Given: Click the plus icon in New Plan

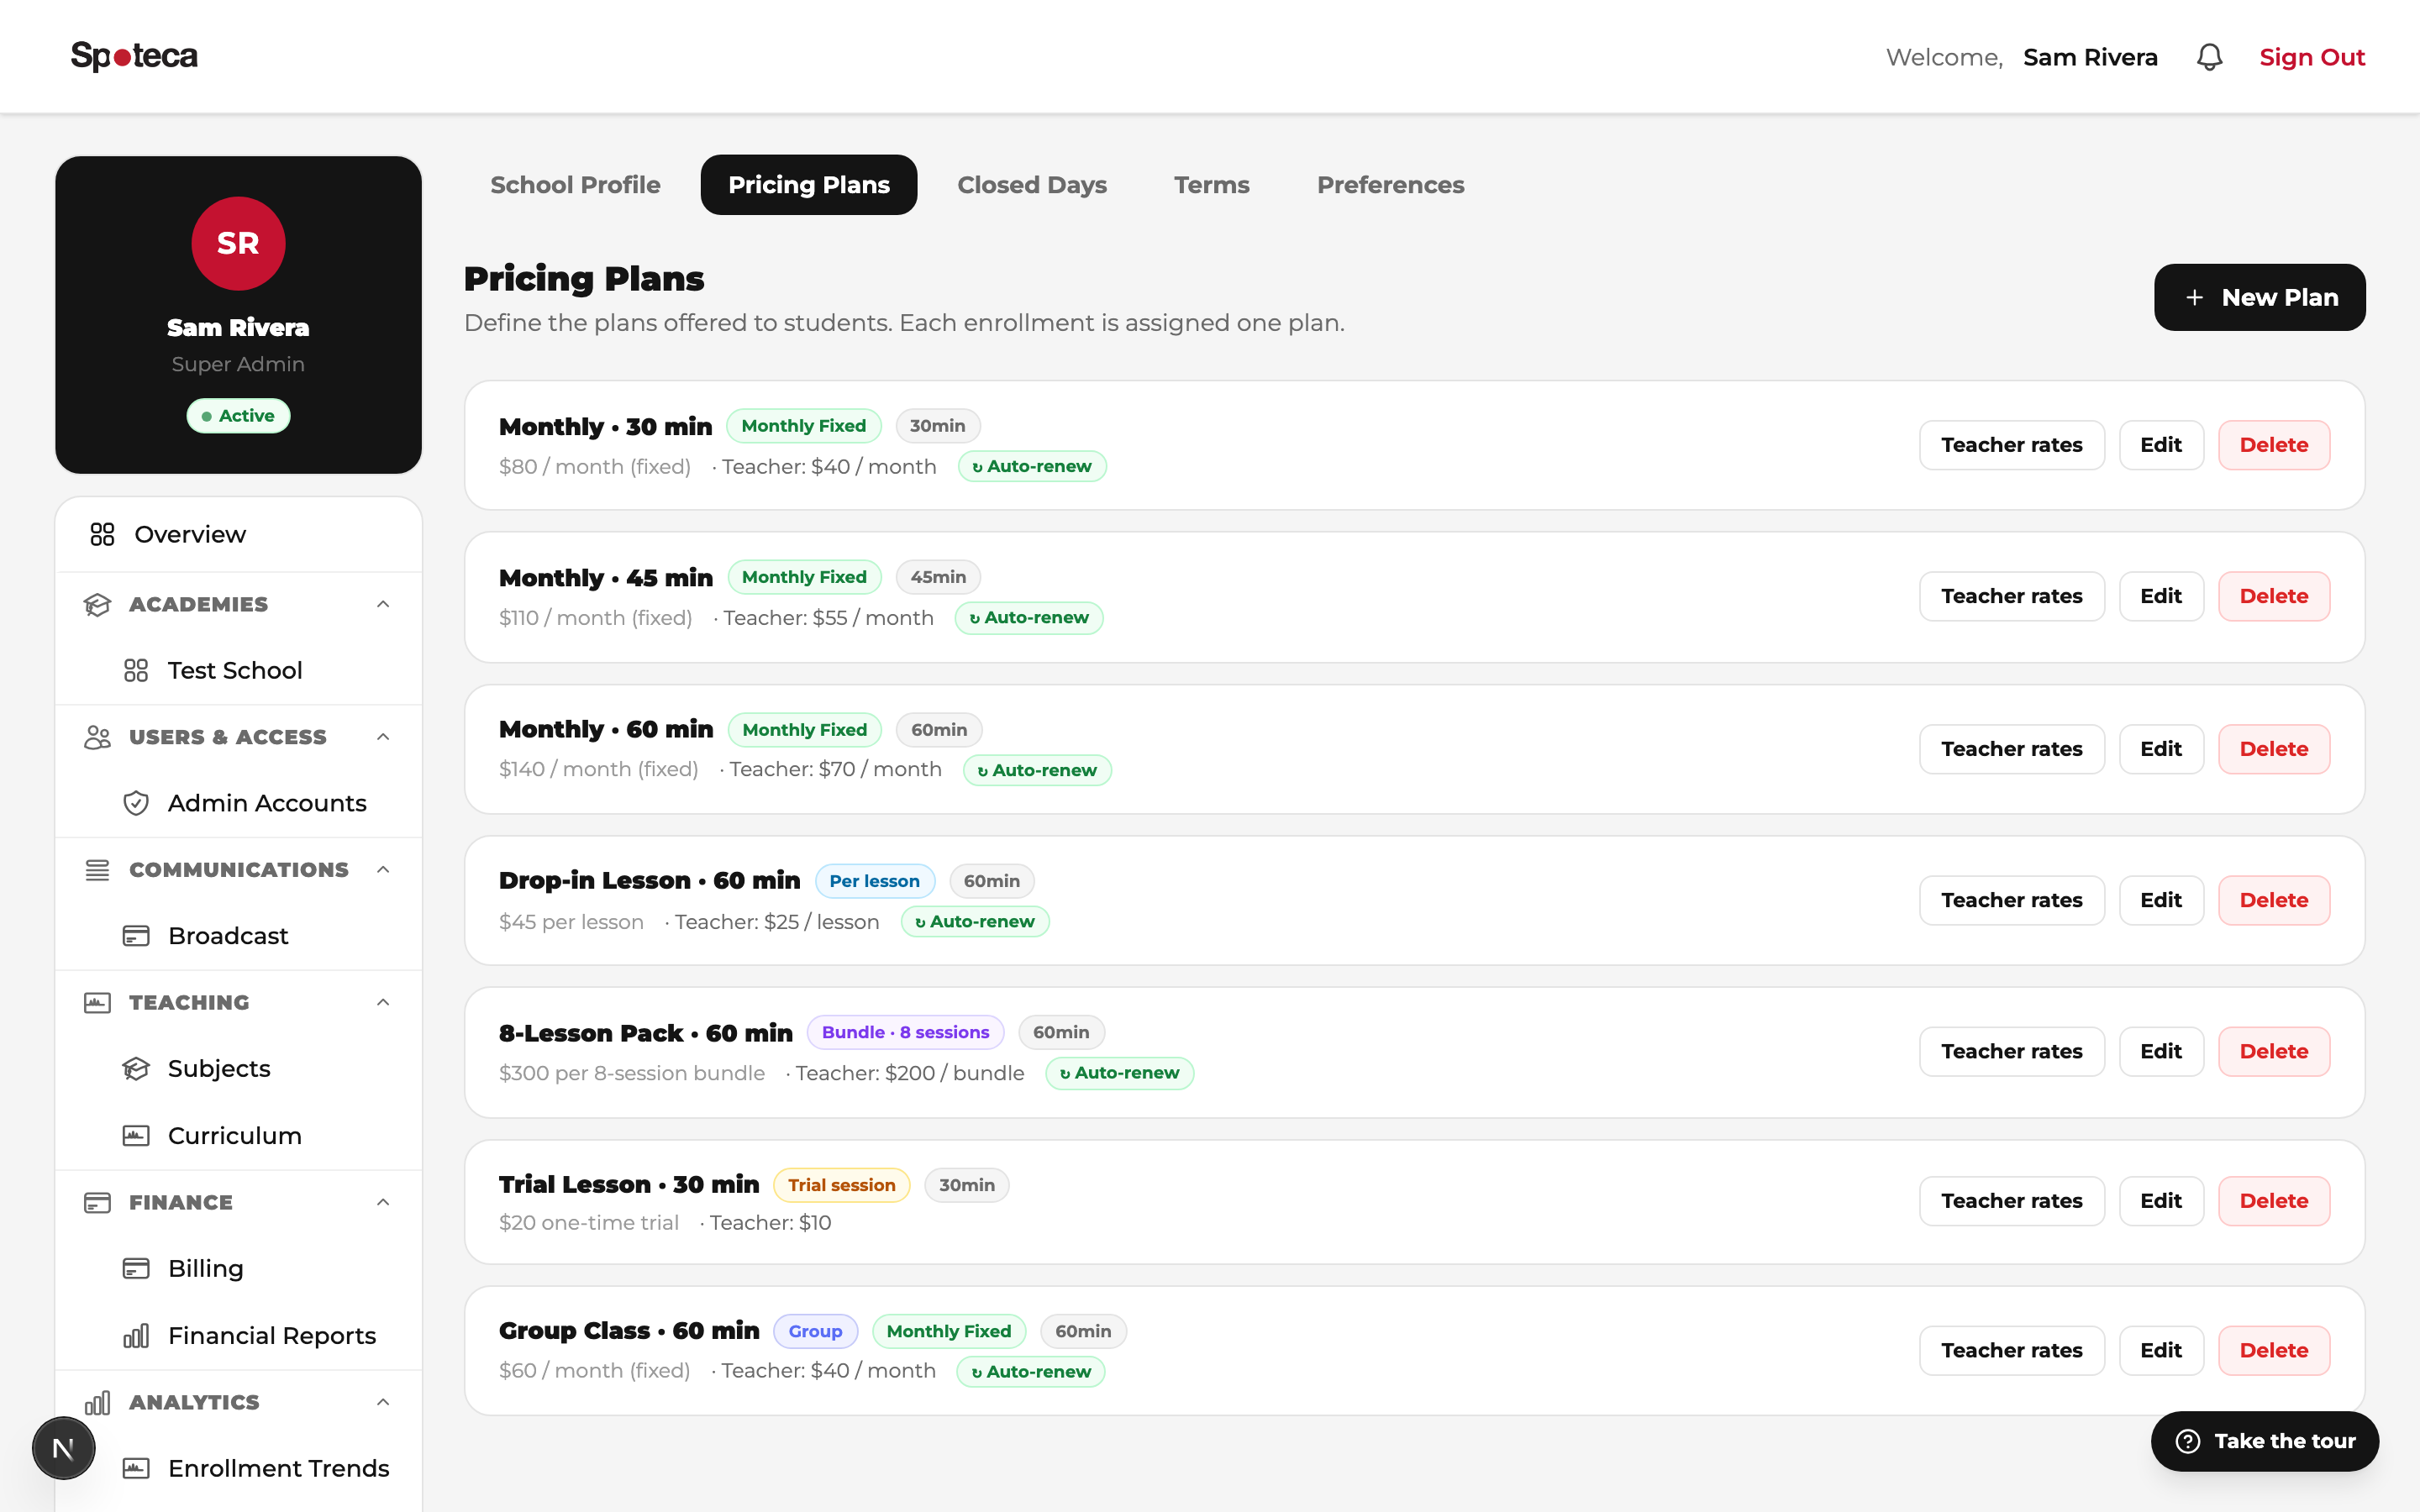Looking at the screenshot, I should [x=2194, y=297].
